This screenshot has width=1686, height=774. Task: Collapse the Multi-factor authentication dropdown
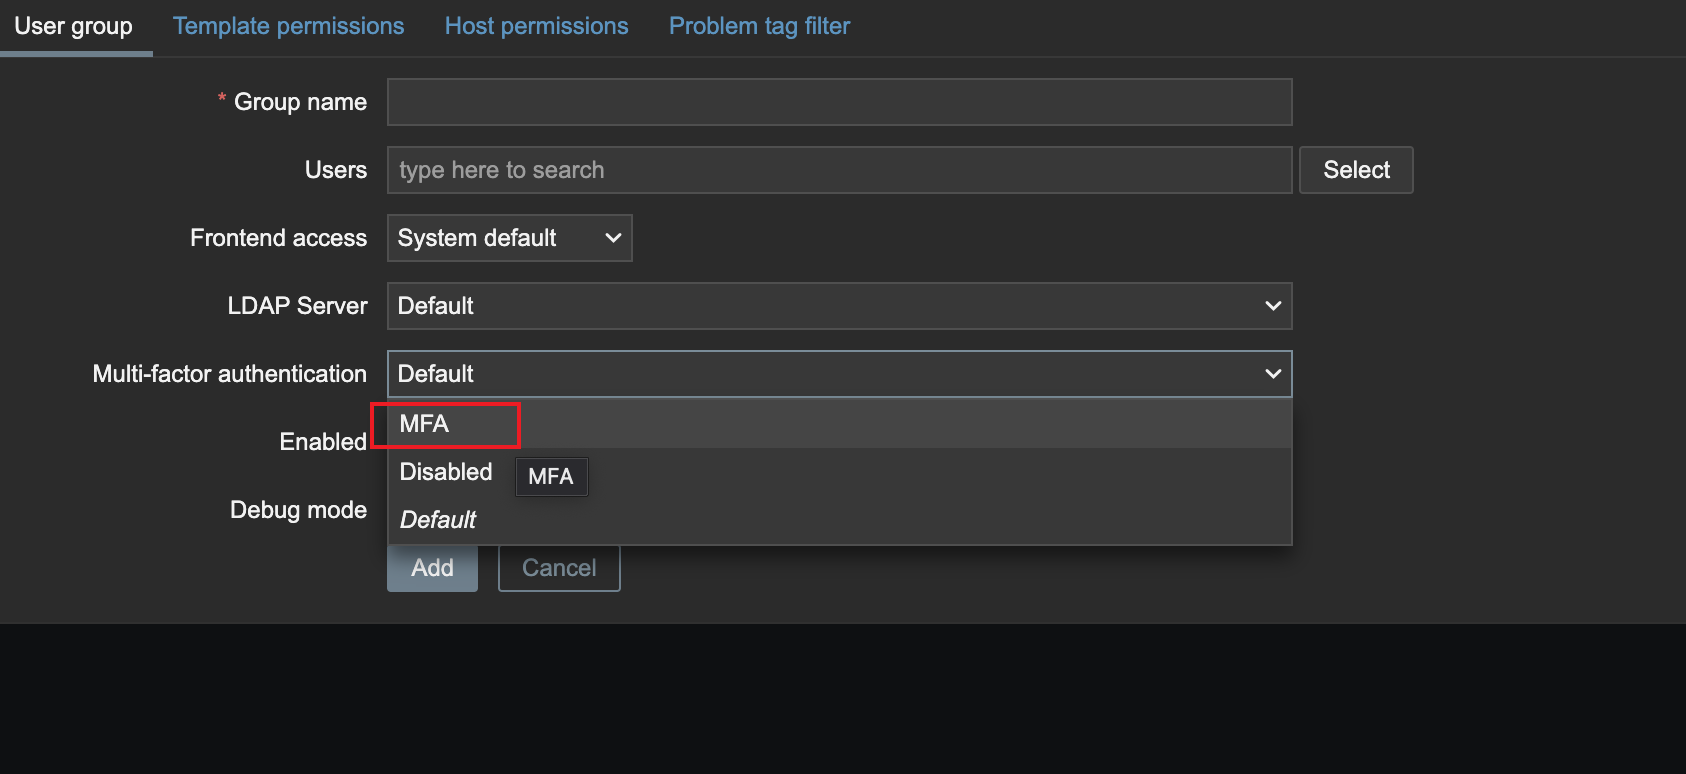tap(840, 374)
